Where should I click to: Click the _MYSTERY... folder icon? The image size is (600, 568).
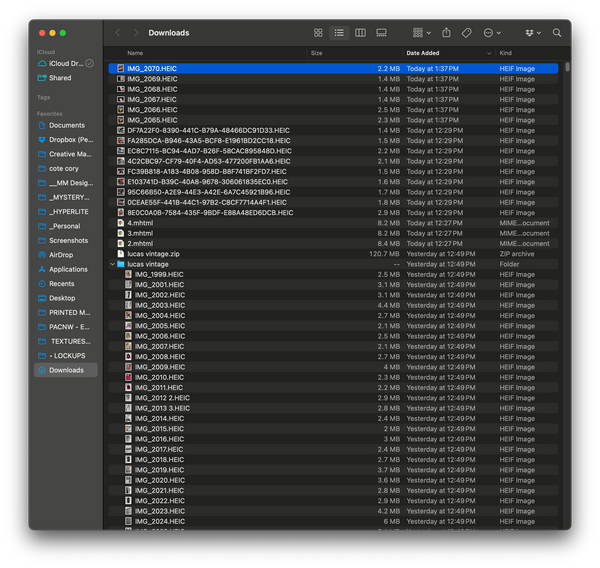tap(42, 197)
